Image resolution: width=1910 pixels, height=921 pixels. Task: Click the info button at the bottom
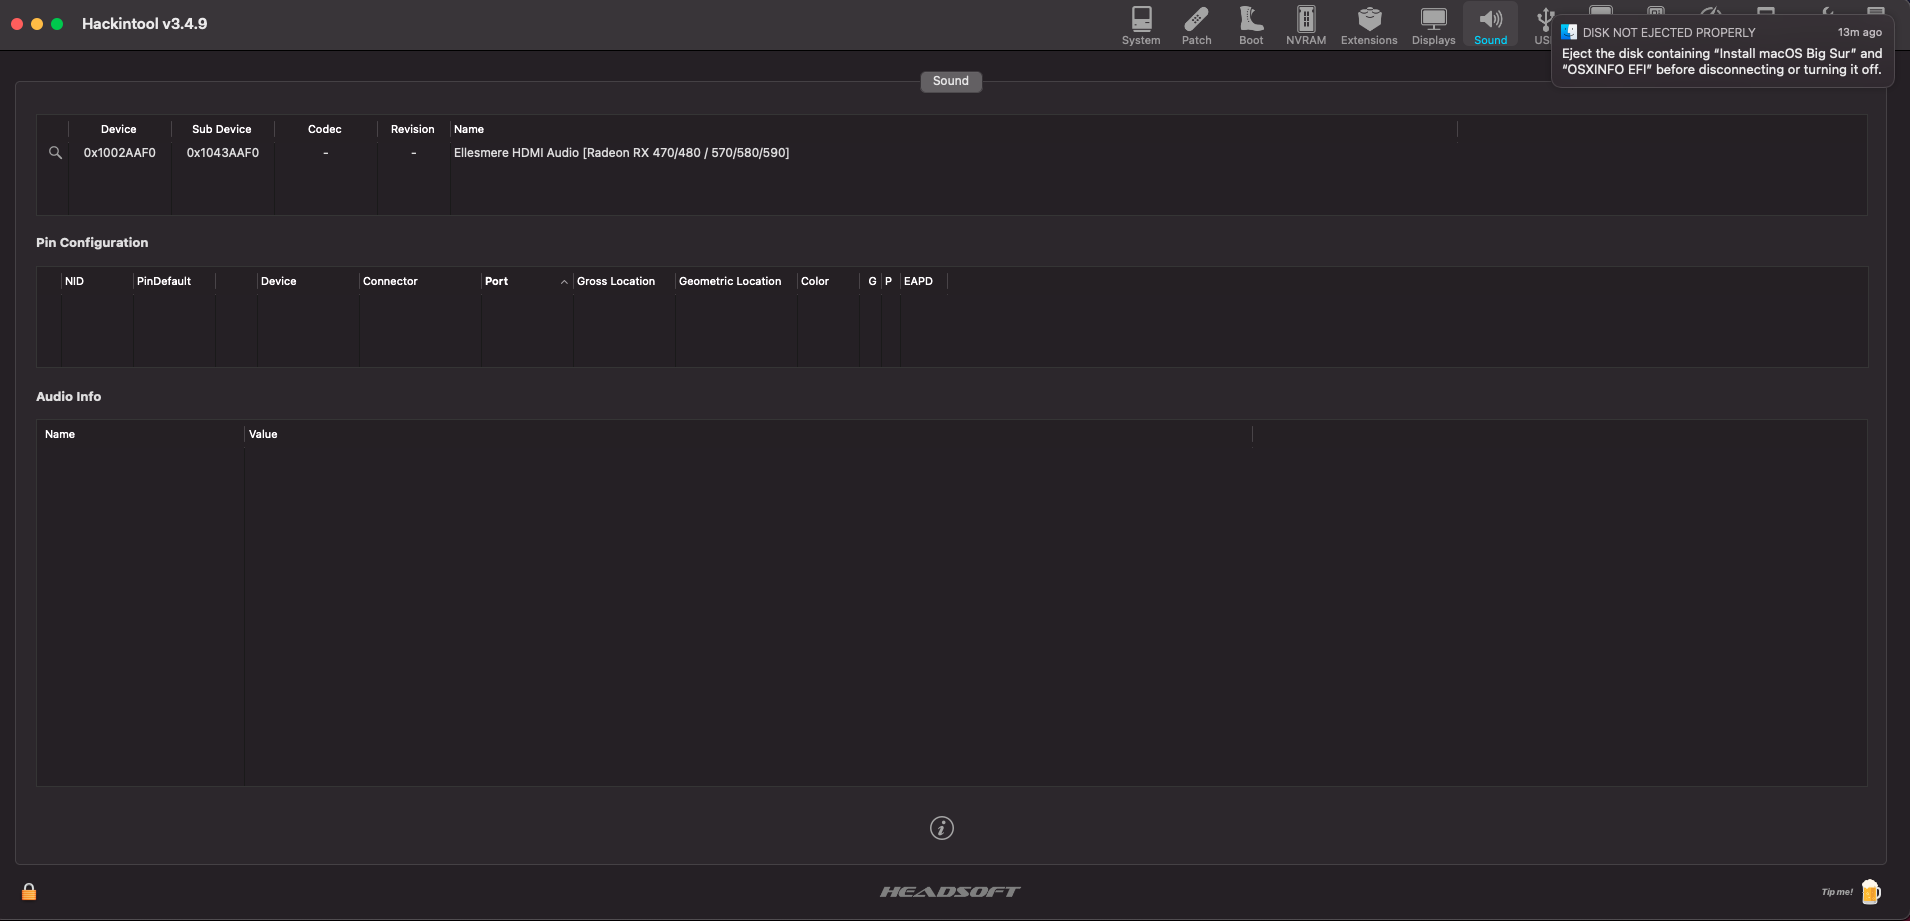click(940, 827)
